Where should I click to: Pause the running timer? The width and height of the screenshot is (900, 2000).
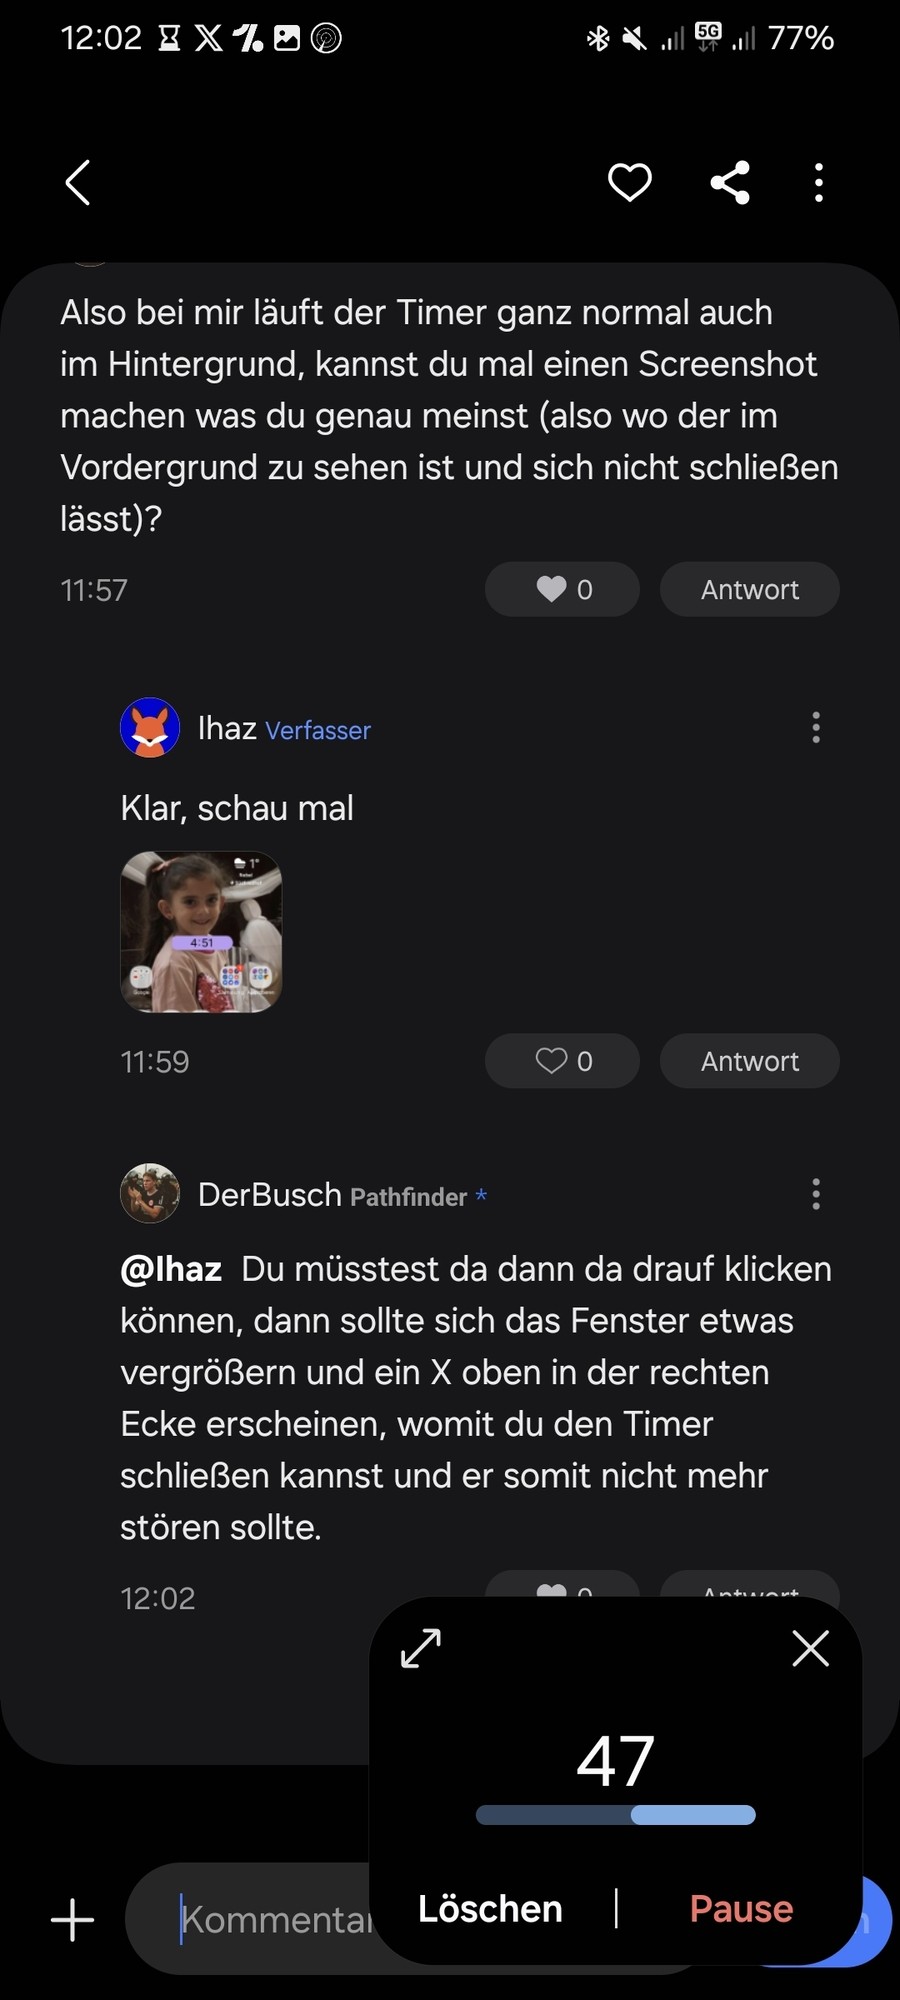[741, 1908]
